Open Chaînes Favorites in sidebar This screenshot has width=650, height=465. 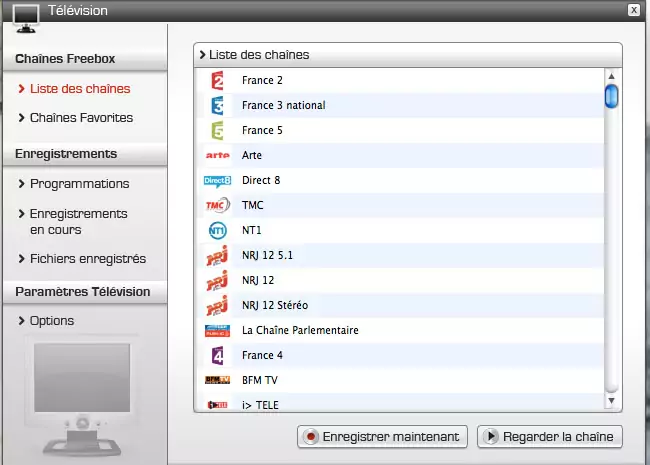(x=81, y=118)
